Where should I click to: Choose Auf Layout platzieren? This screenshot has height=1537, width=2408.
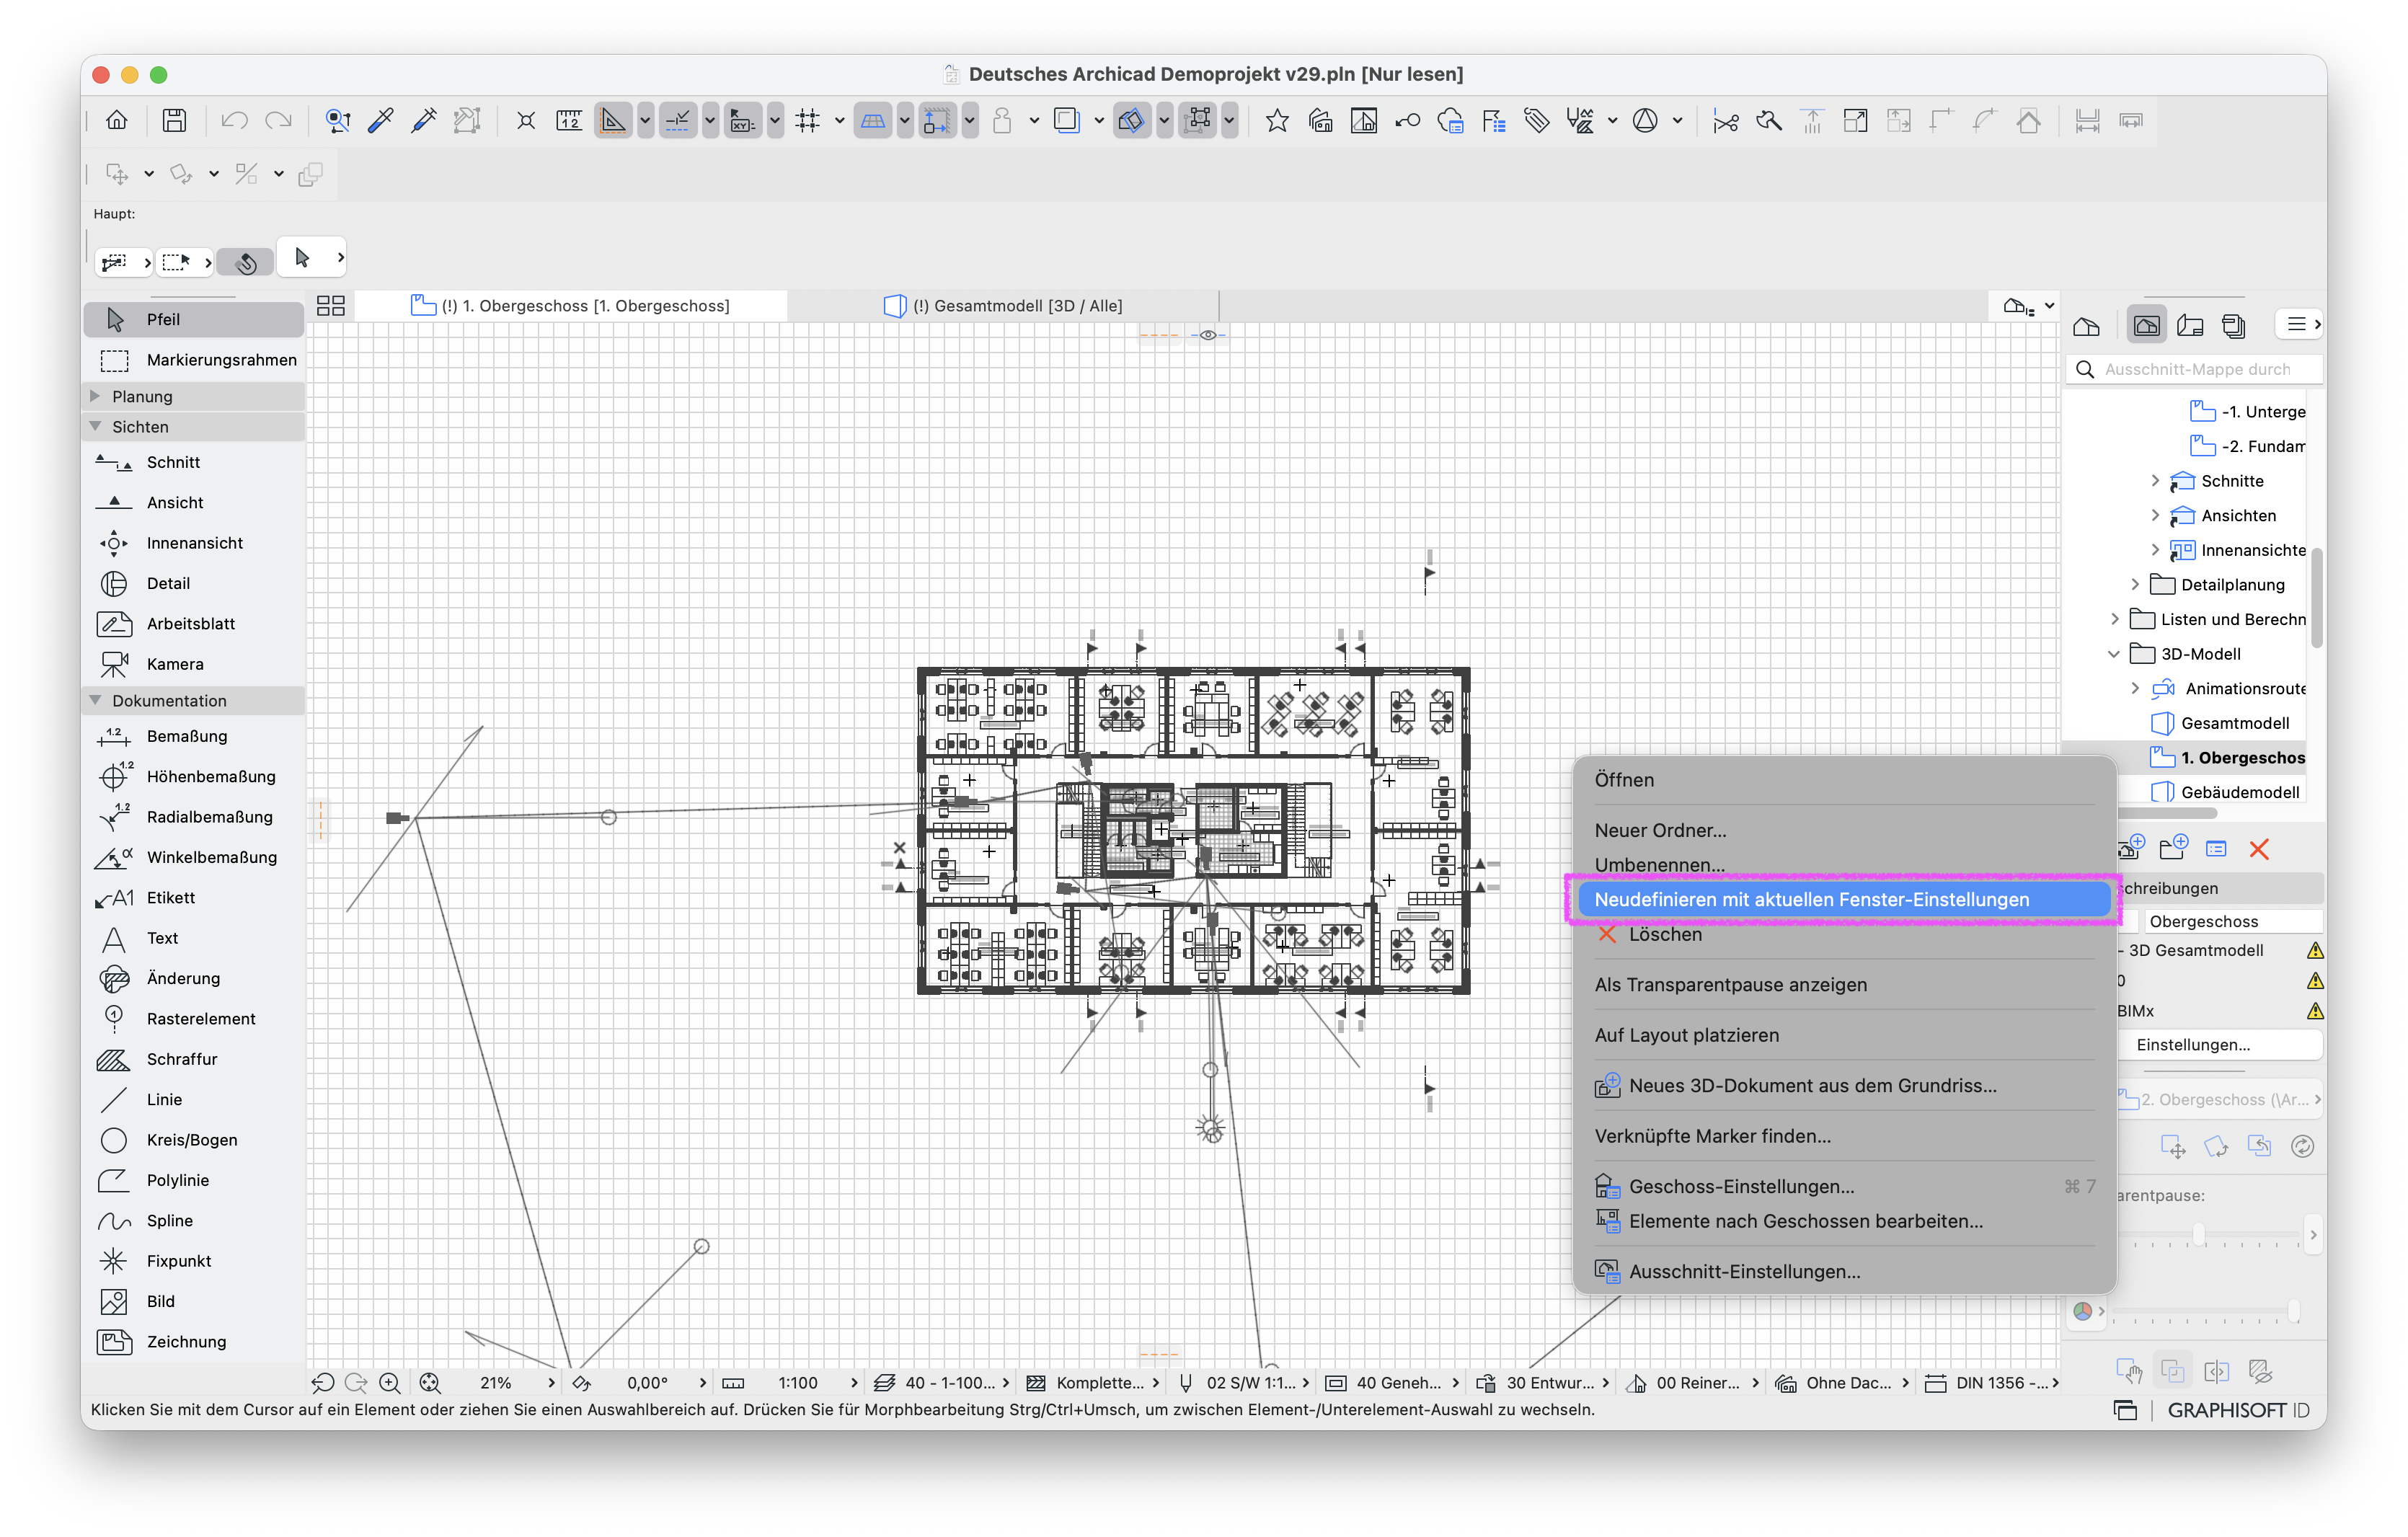(x=1843, y=1035)
